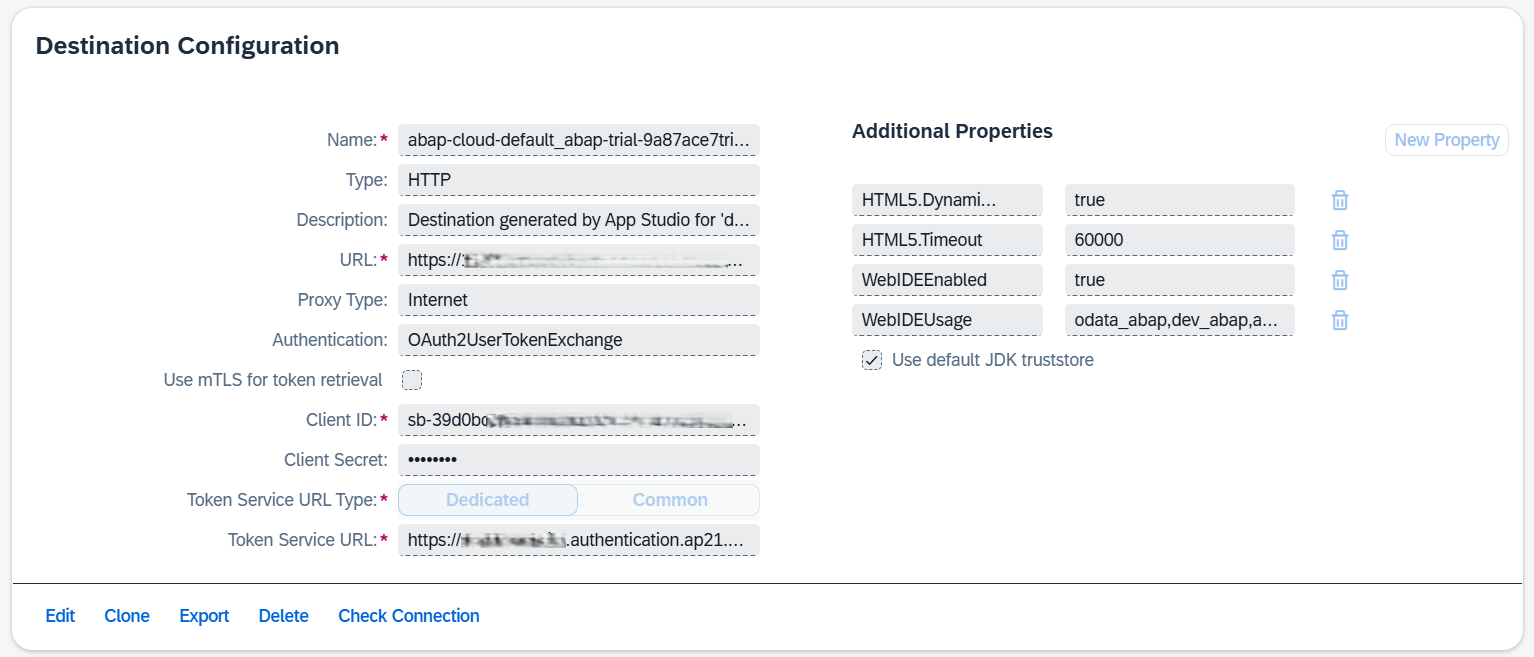Click the Edit button
This screenshot has height=657, width=1534.
(x=59, y=615)
